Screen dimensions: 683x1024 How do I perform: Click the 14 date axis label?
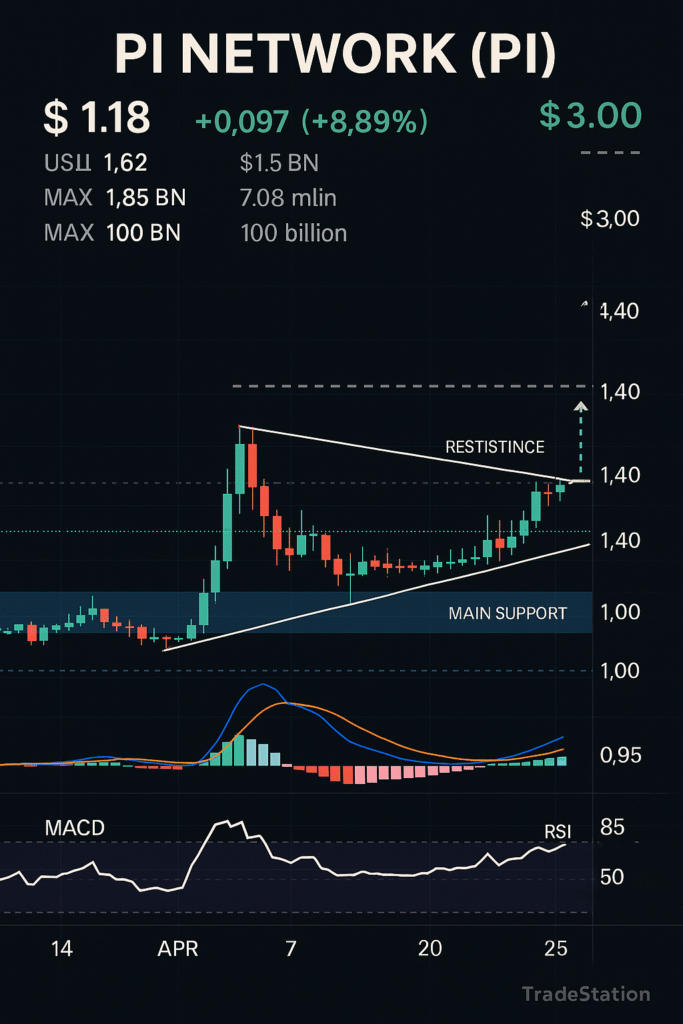[61, 948]
